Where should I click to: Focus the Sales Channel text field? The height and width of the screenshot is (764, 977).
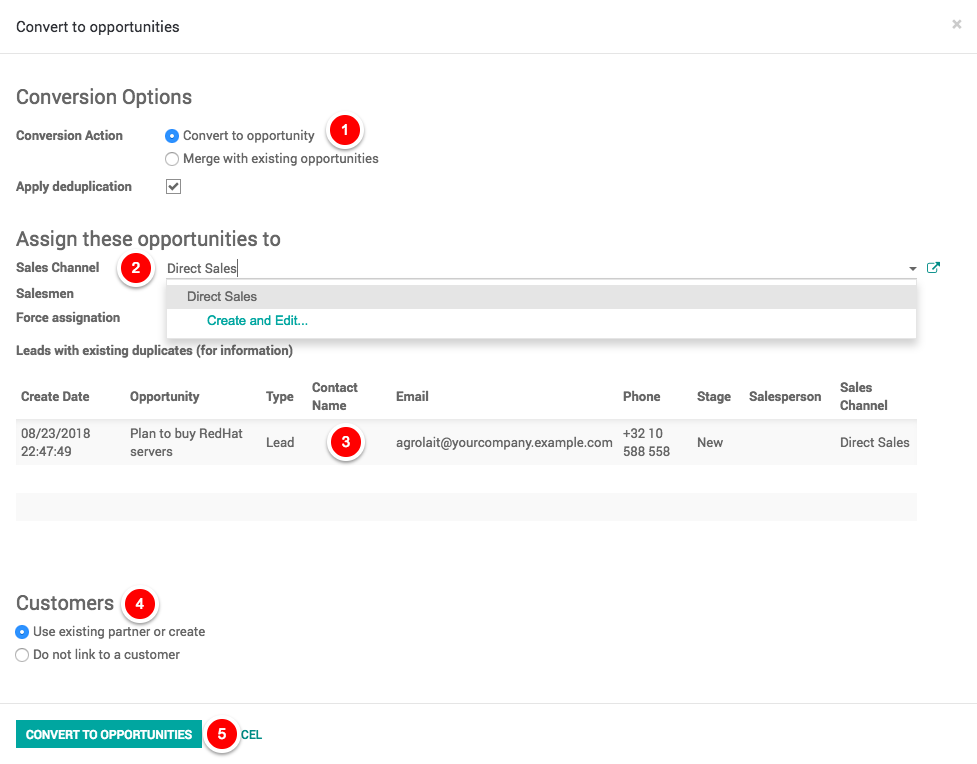pos(530,268)
